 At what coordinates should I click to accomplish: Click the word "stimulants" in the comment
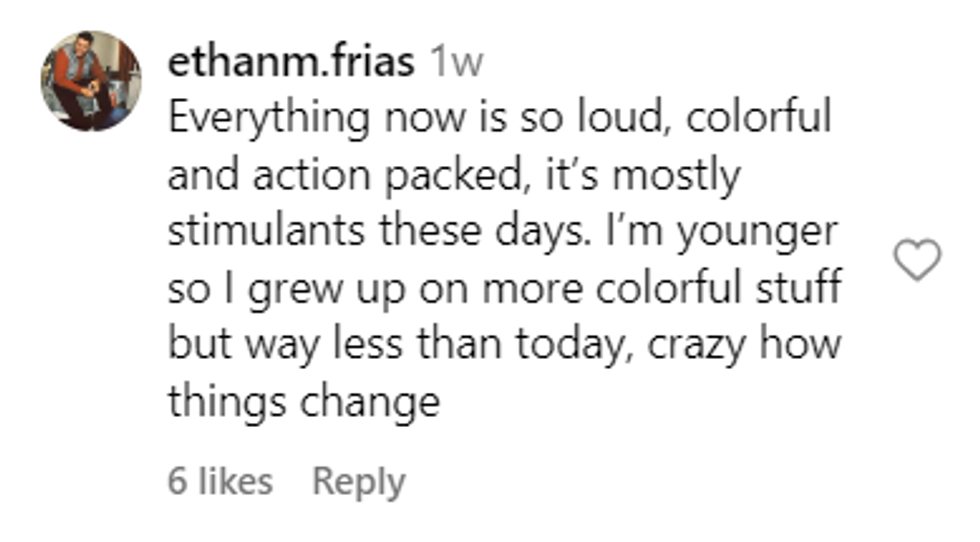click(x=266, y=232)
